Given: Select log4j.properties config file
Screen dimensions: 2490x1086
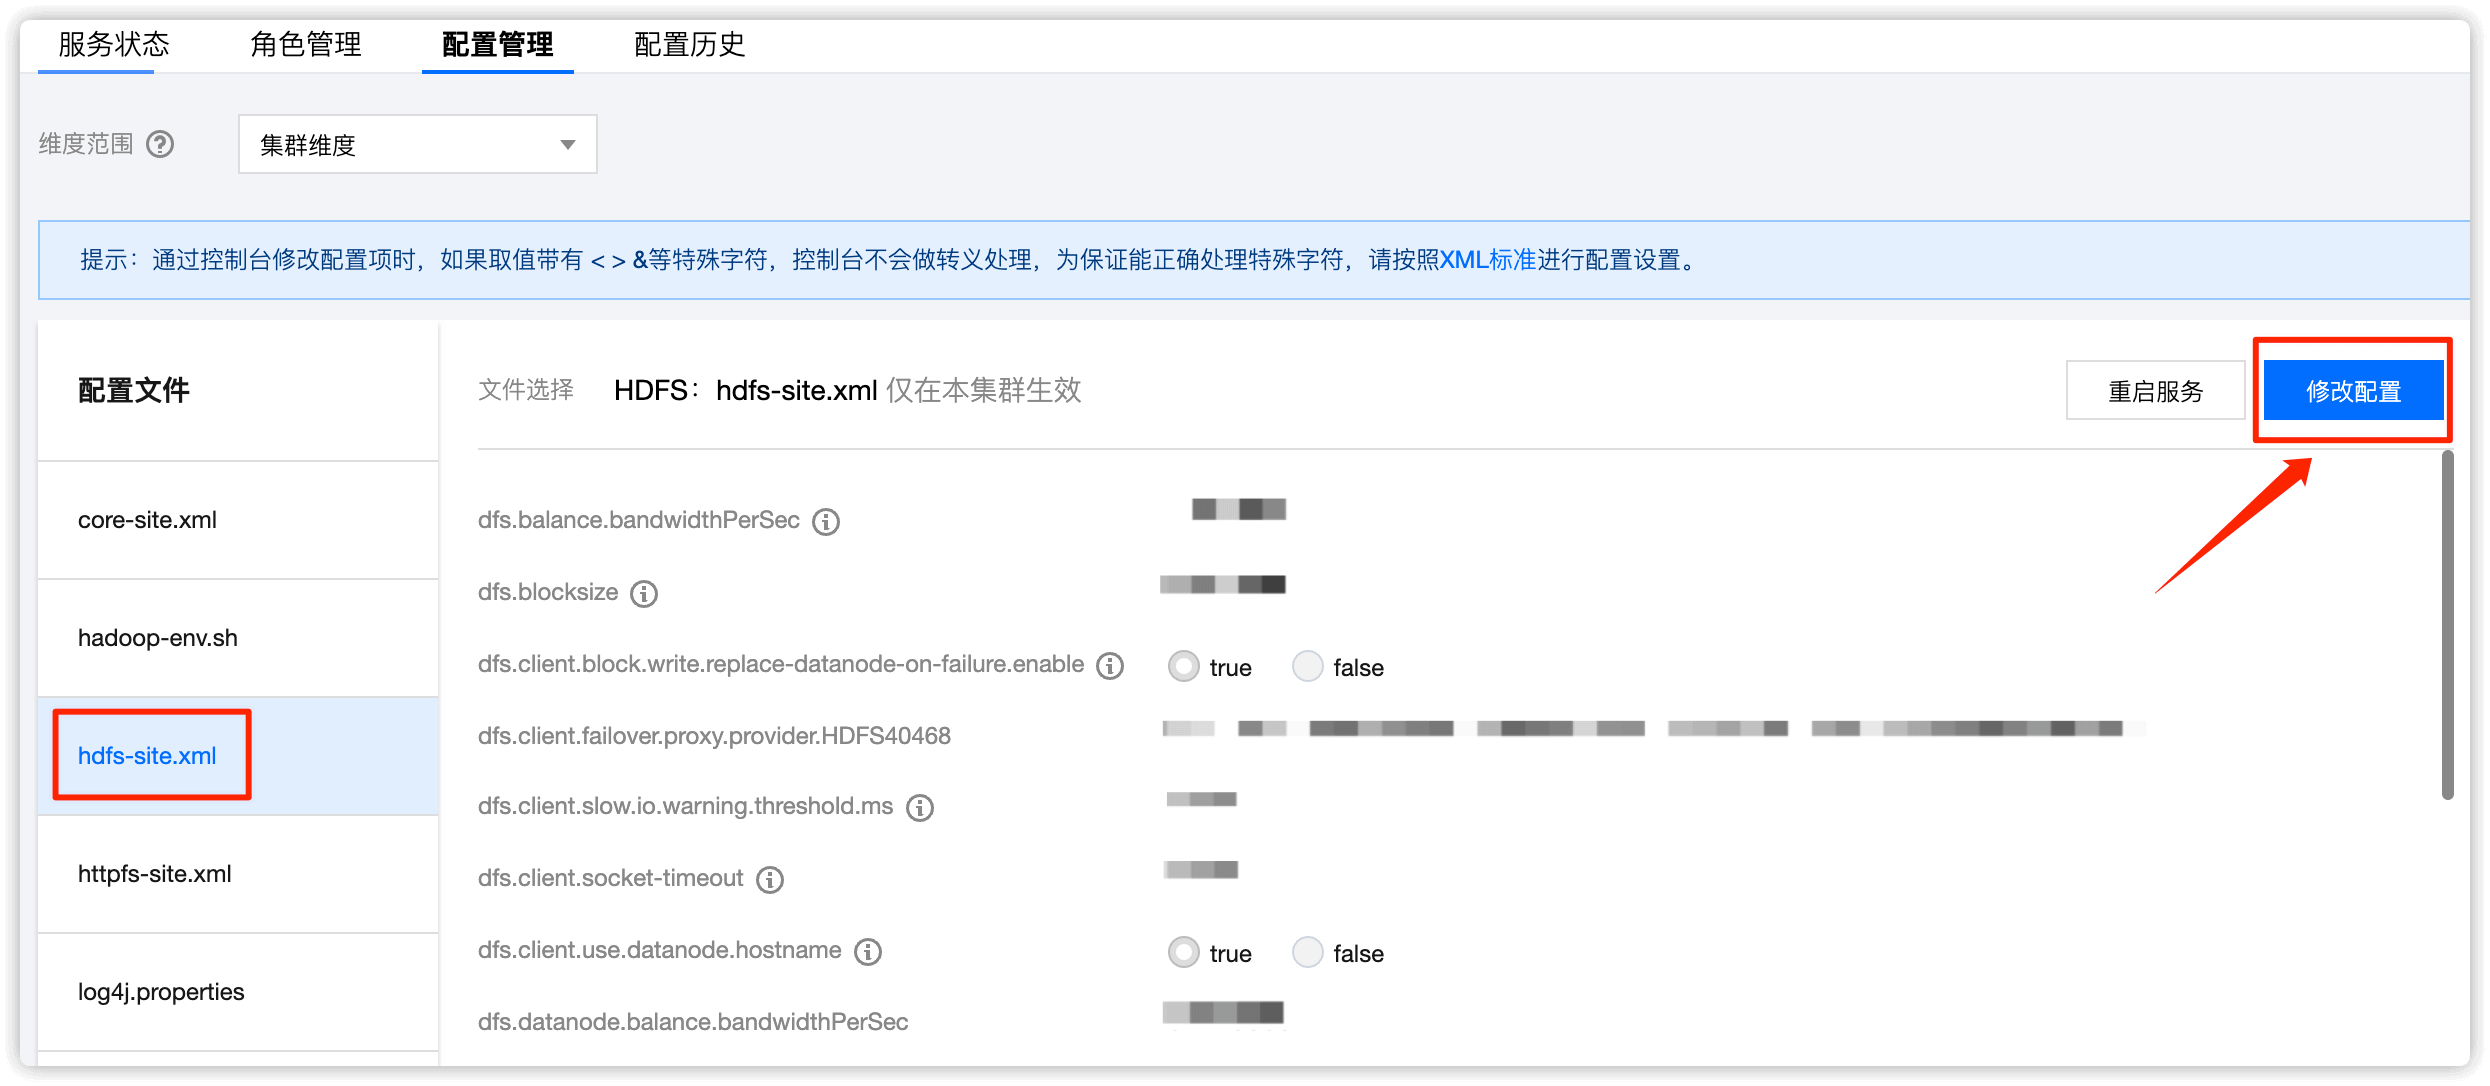Looking at the screenshot, I should [238, 992].
